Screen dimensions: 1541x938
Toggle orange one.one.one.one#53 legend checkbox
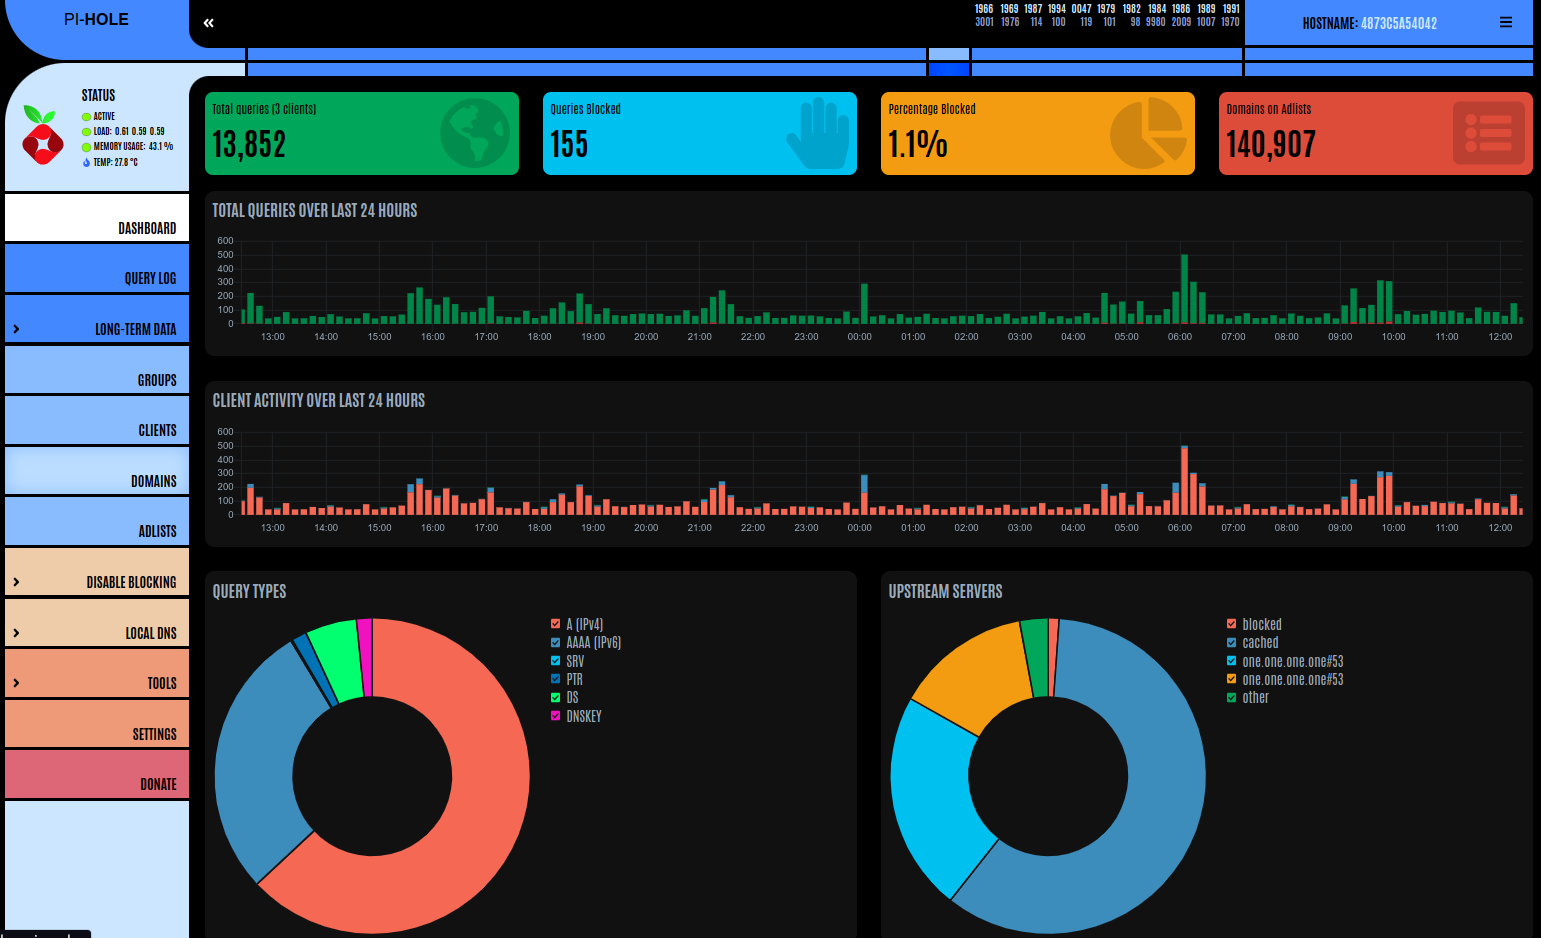tap(1231, 679)
